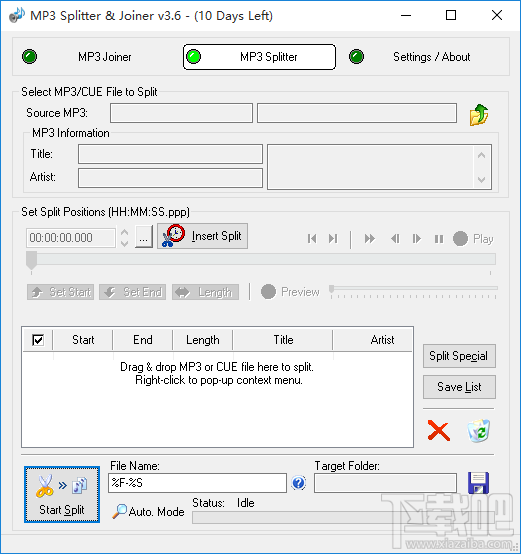521x554 pixels.
Task: Click the green indicator next to Settings / About
Action: coord(356,57)
